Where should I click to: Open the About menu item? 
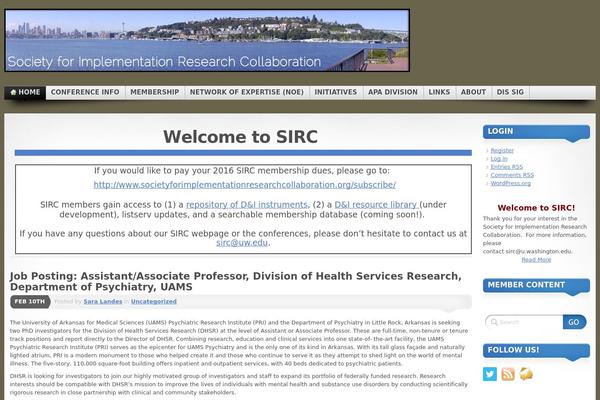[x=473, y=92]
